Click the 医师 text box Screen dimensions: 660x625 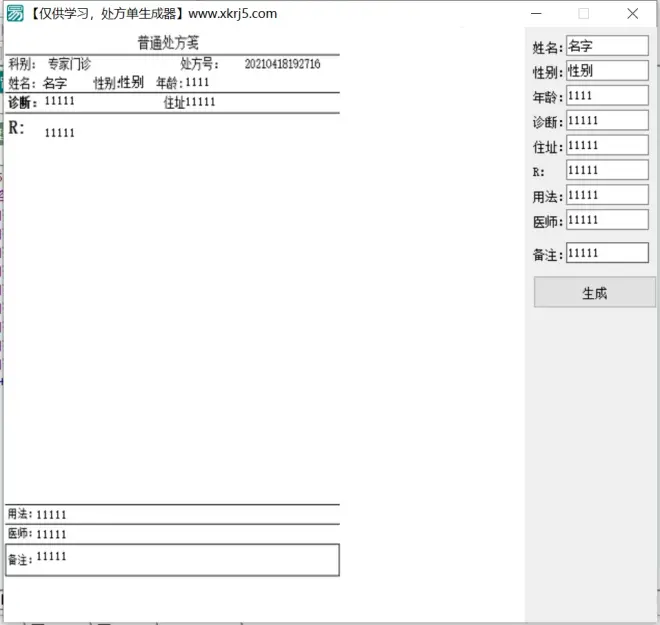pos(607,220)
